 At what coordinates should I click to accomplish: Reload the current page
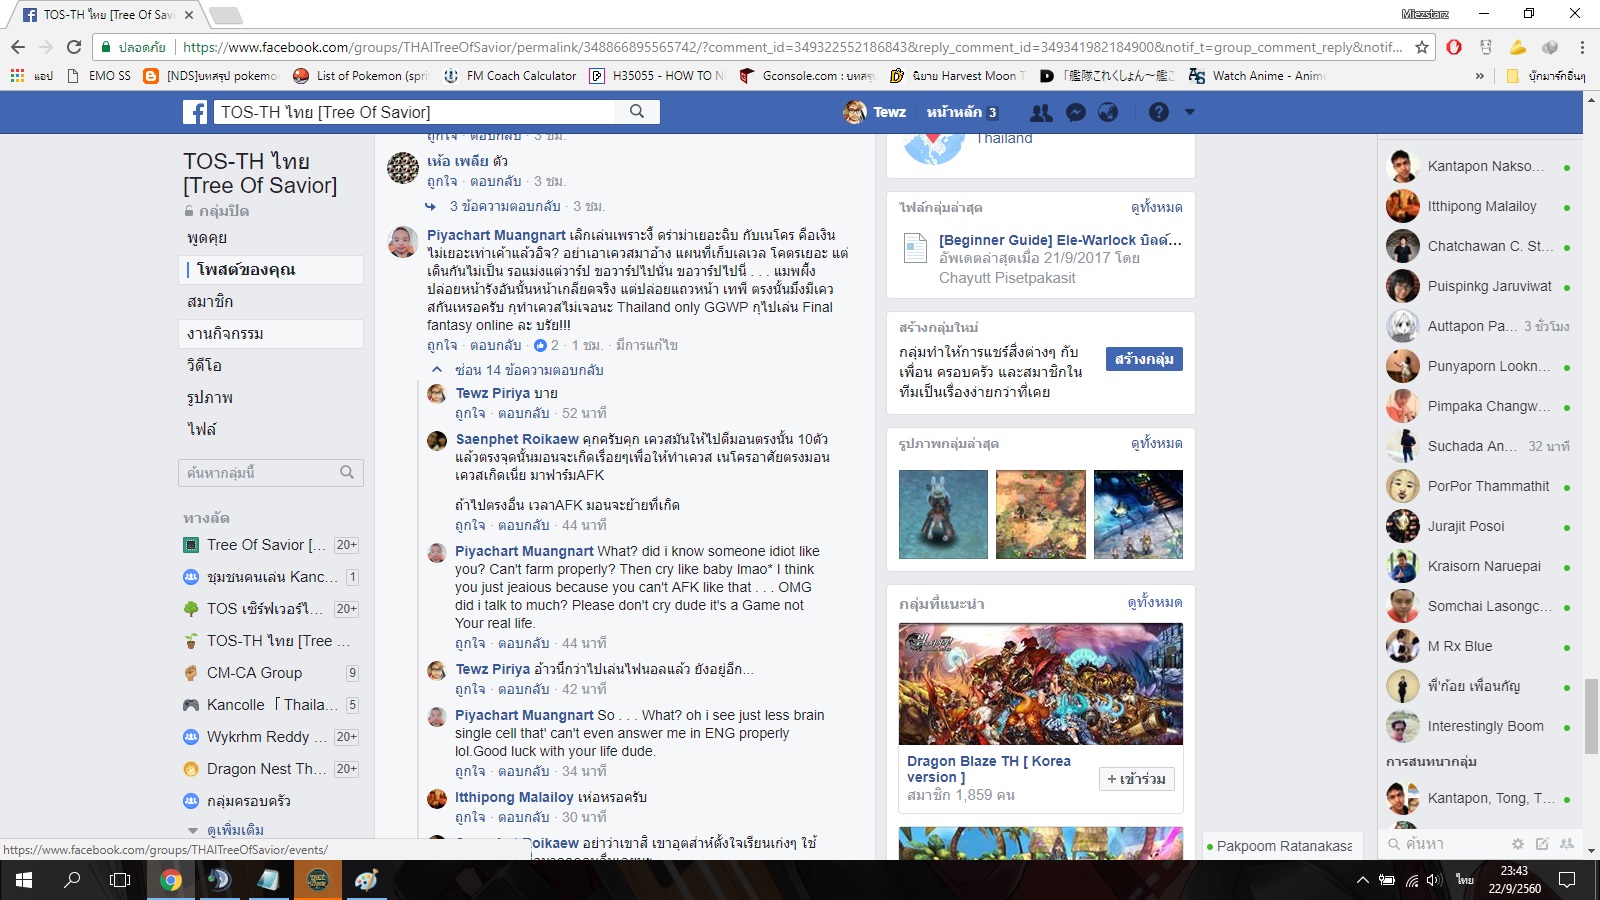tap(74, 47)
